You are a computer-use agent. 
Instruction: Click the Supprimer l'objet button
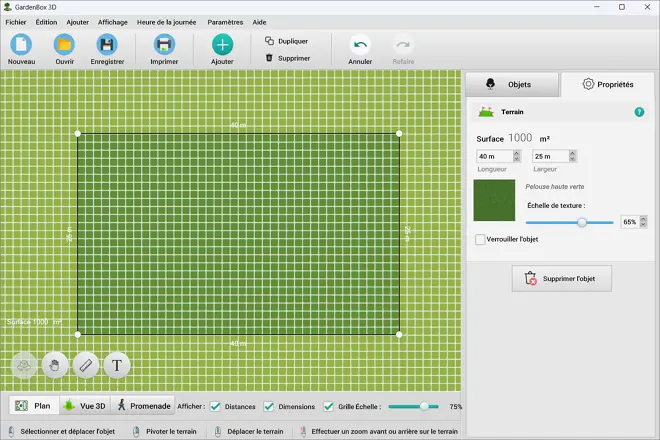pyautogui.click(x=561, y=279)
